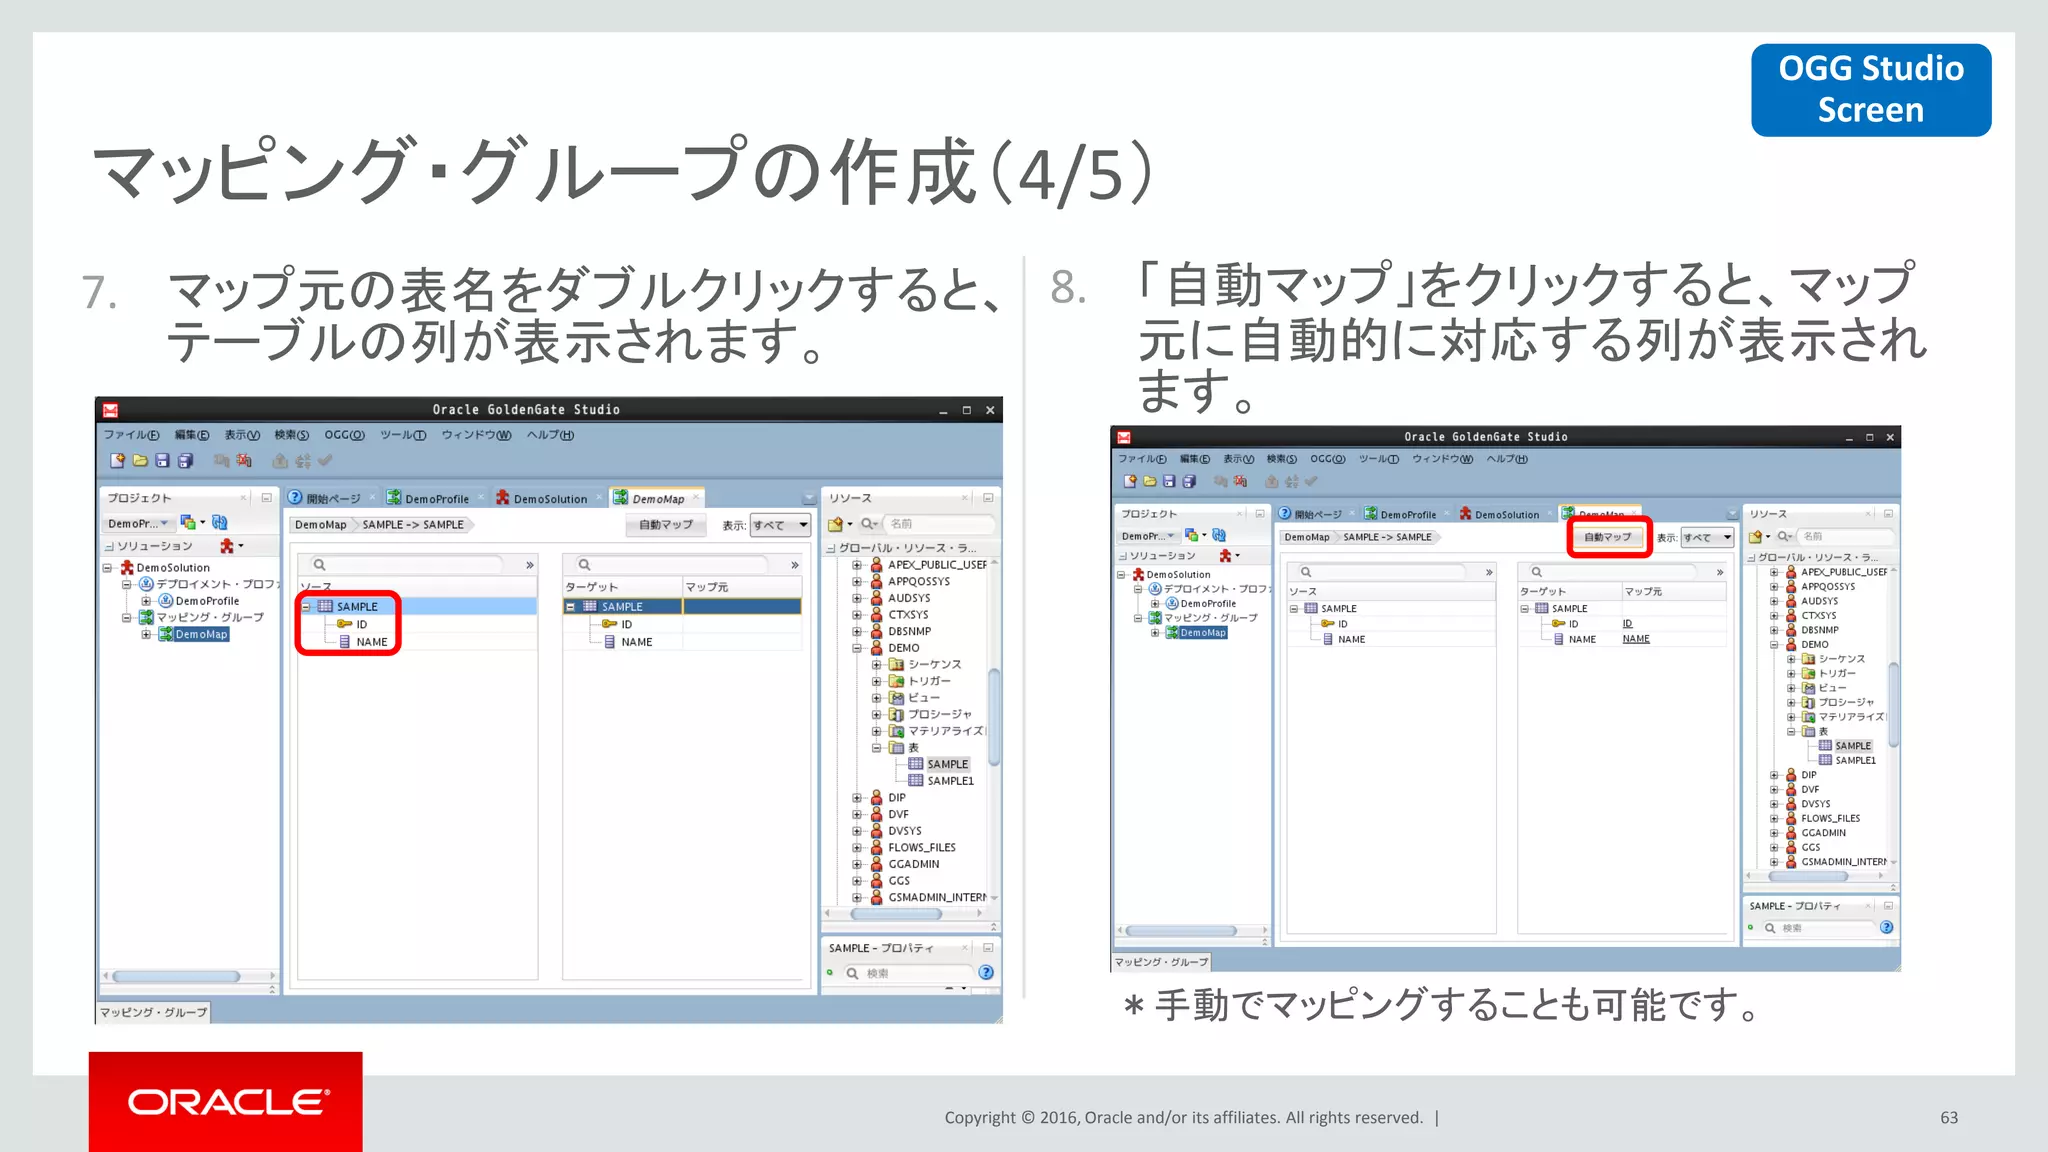2048x1152 pixels.
Task: Click the search magnifier icon in the left window's Resources panel
Action: [x=867, y=524]
